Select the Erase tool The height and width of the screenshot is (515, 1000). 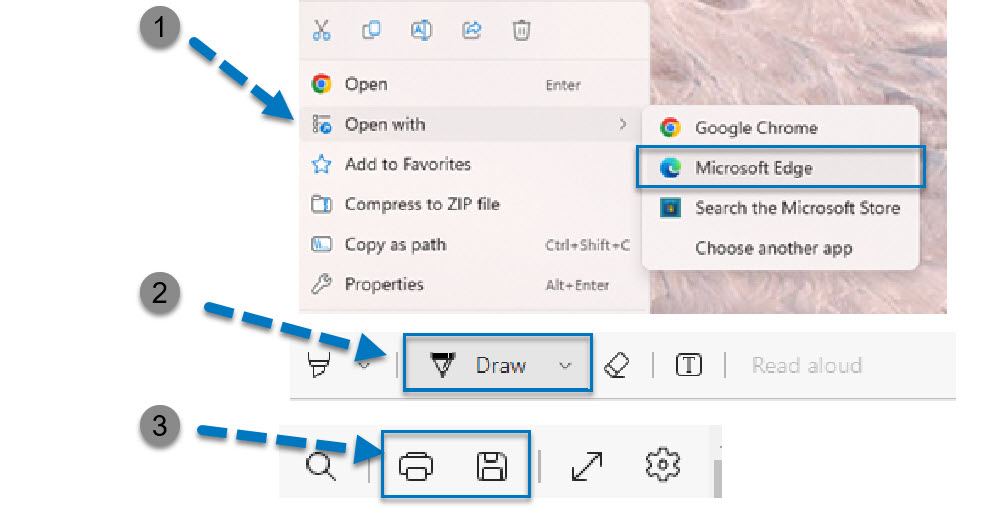[x=616, y=365]
